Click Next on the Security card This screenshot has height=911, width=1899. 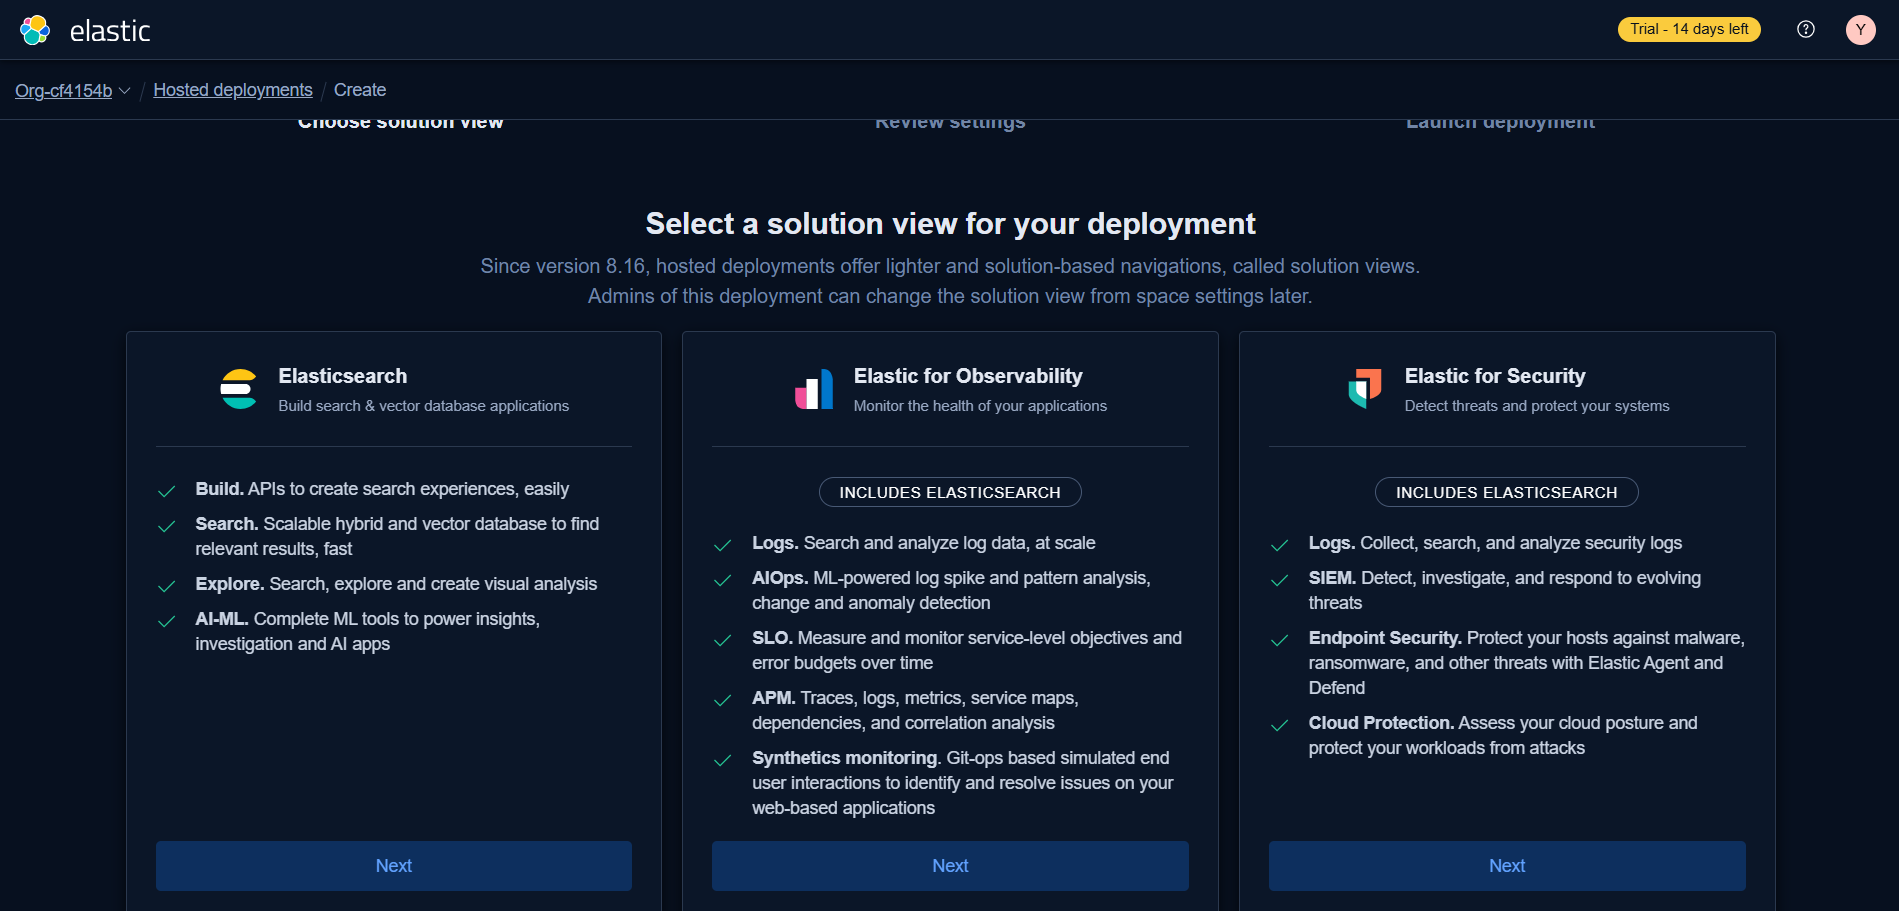click(1507, 866)
